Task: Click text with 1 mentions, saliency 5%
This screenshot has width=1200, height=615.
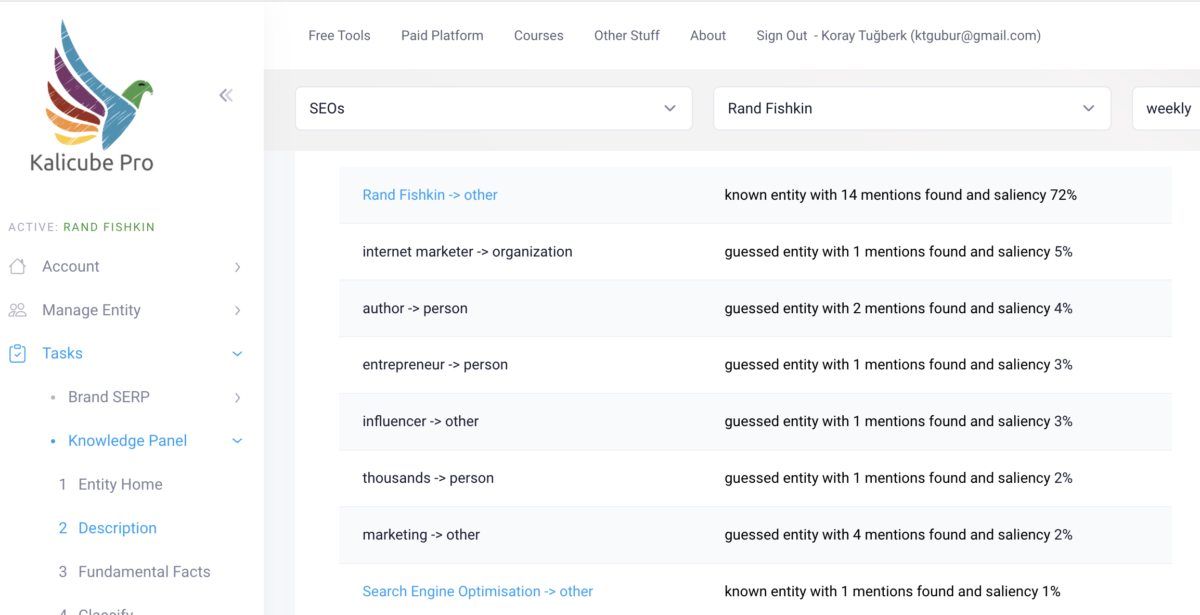Action: pos(898,252)
